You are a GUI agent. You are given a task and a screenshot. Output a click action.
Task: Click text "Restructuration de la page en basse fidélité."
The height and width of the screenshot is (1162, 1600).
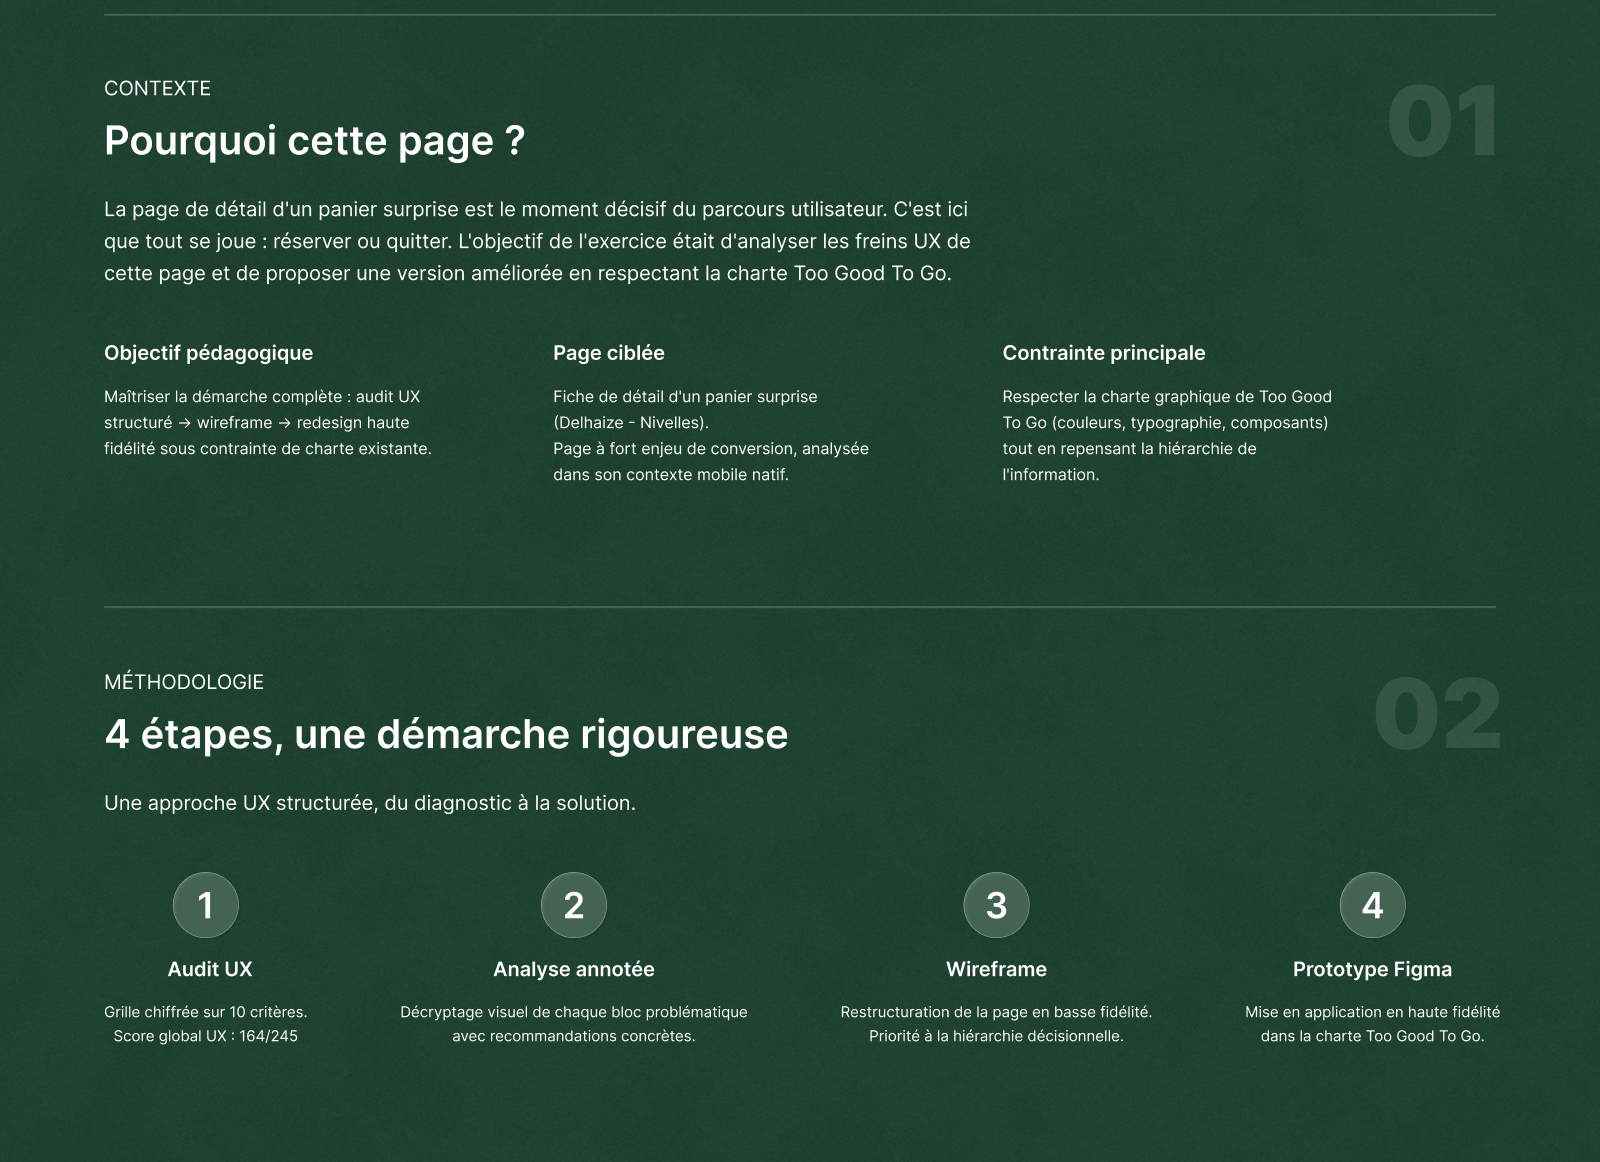tap(996, 1012)
